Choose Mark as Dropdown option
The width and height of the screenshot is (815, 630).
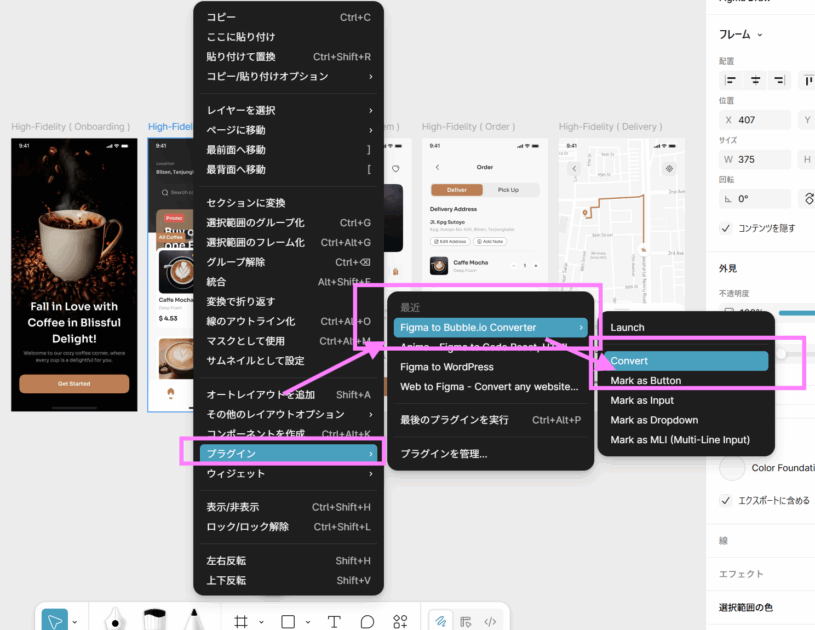coord(686,420)
